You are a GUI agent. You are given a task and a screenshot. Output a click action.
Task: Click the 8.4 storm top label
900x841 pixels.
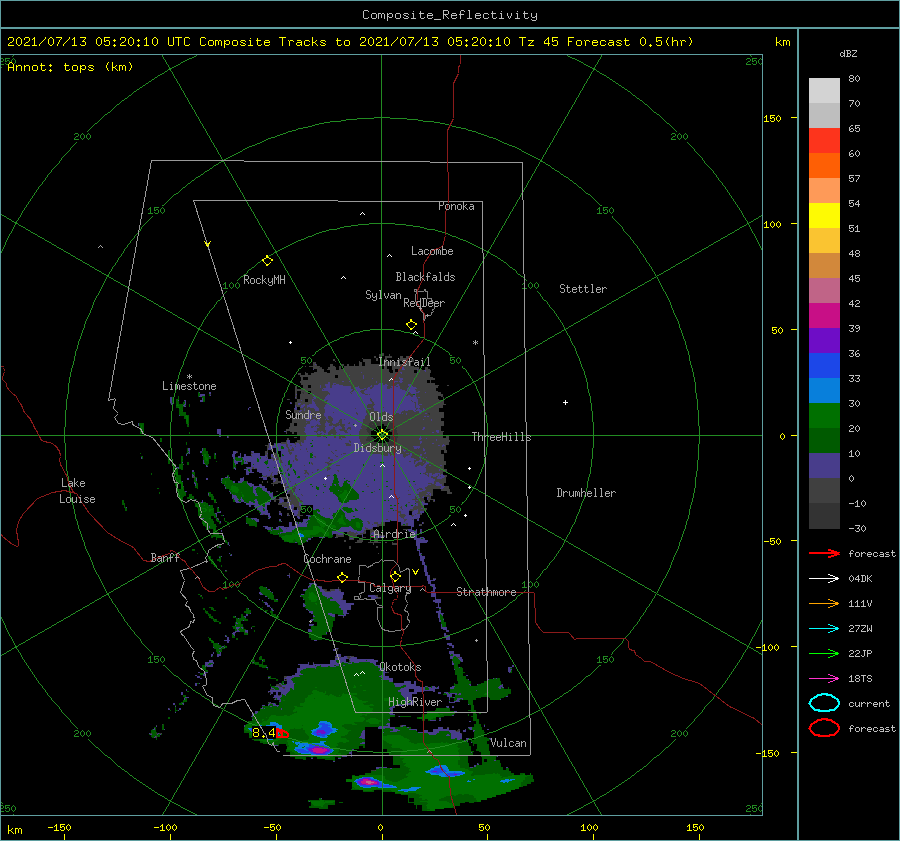click(x=263, y=733)
